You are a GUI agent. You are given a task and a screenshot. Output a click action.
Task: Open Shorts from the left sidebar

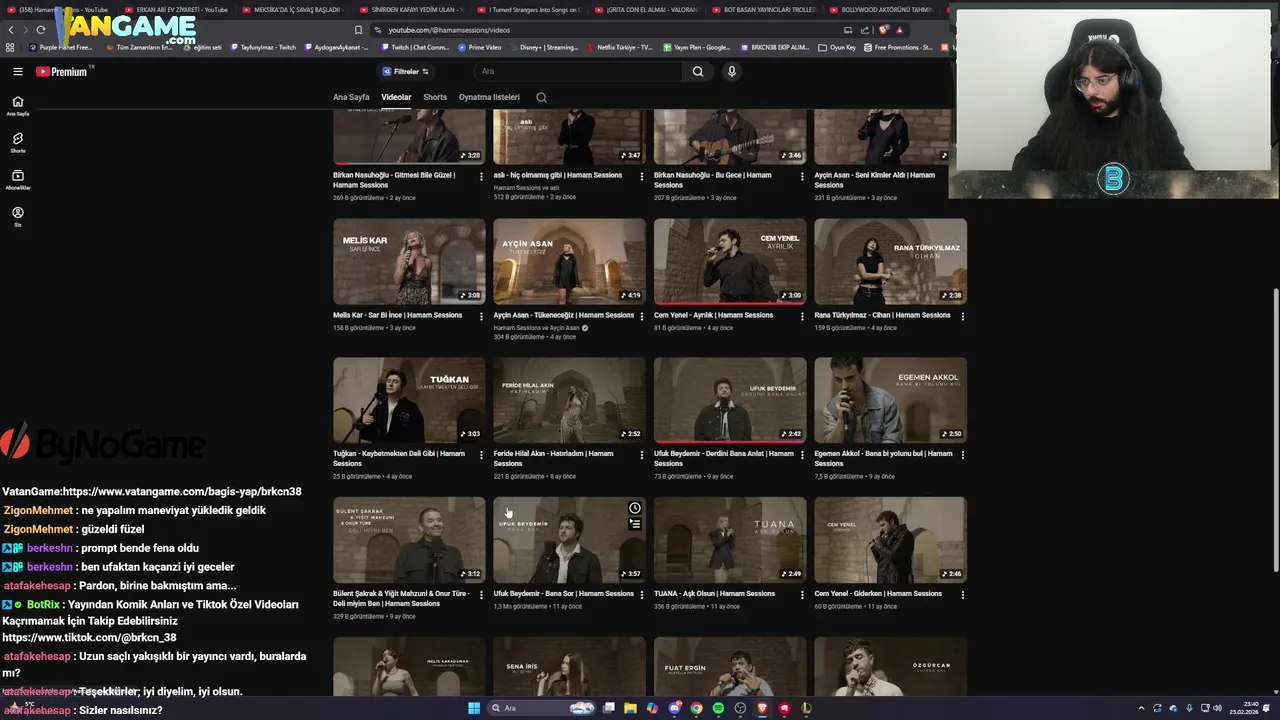[x=17, y=142]
